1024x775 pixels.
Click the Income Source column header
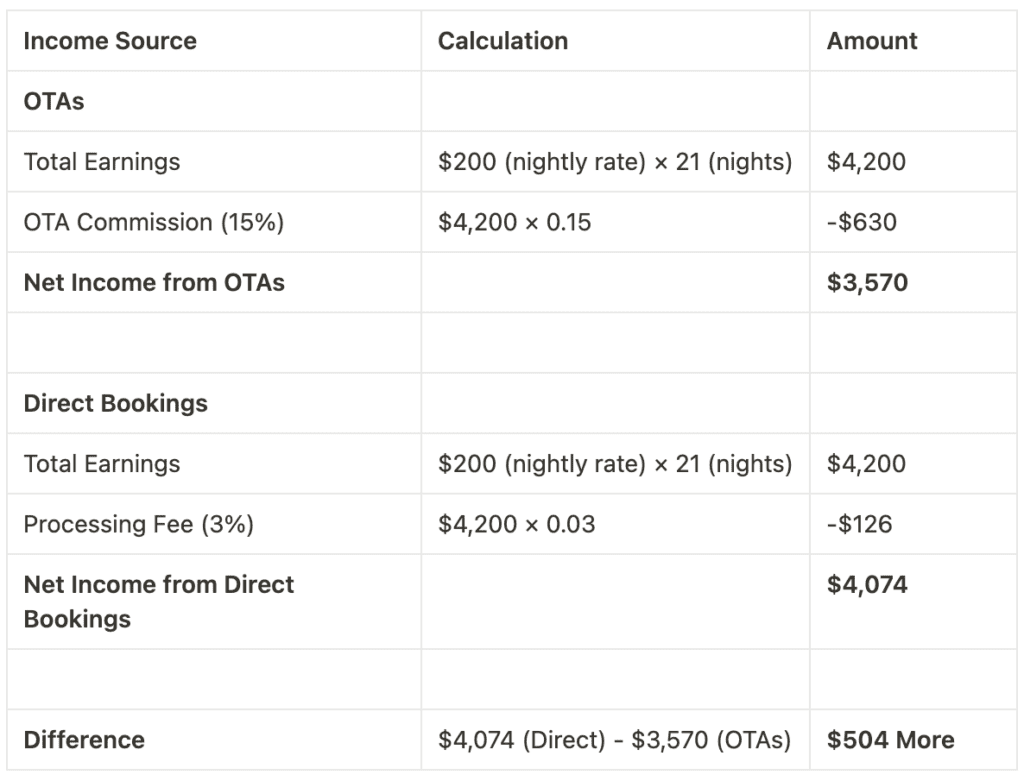110,41
